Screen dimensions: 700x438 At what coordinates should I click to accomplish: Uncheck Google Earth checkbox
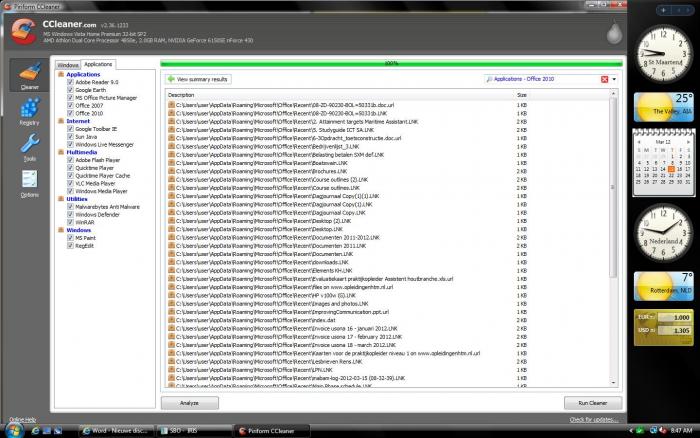pyautogui.click(x=70, y=90)
